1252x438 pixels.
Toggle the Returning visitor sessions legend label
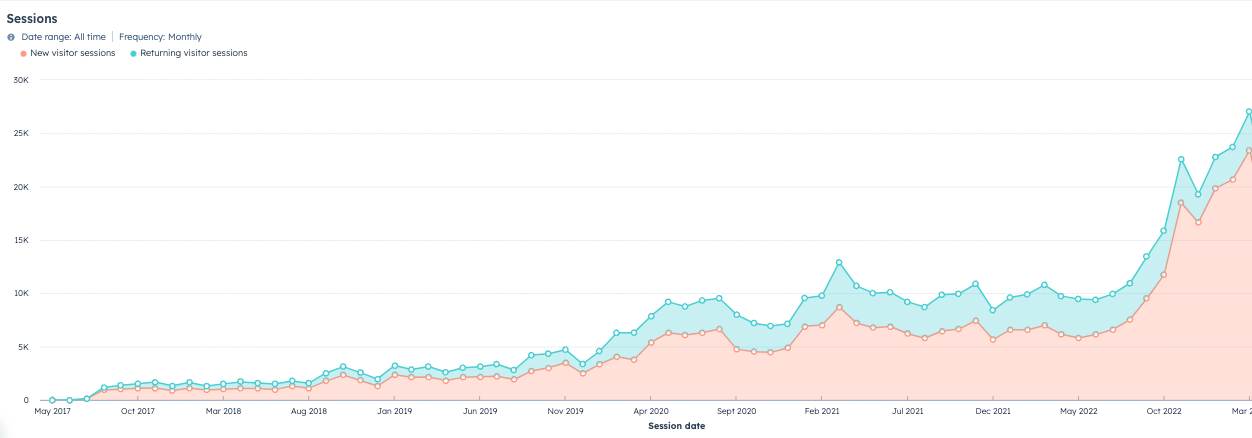pyautogui.click(x=194, y=53)
